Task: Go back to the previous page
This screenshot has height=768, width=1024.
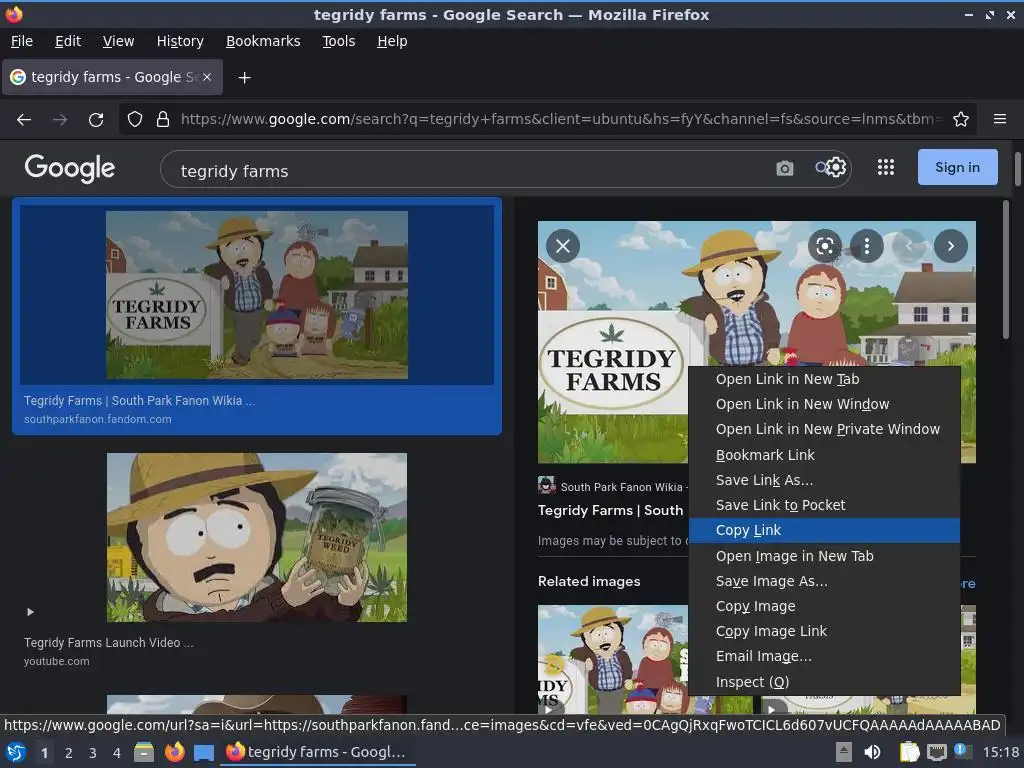Action: coord(24,120)
